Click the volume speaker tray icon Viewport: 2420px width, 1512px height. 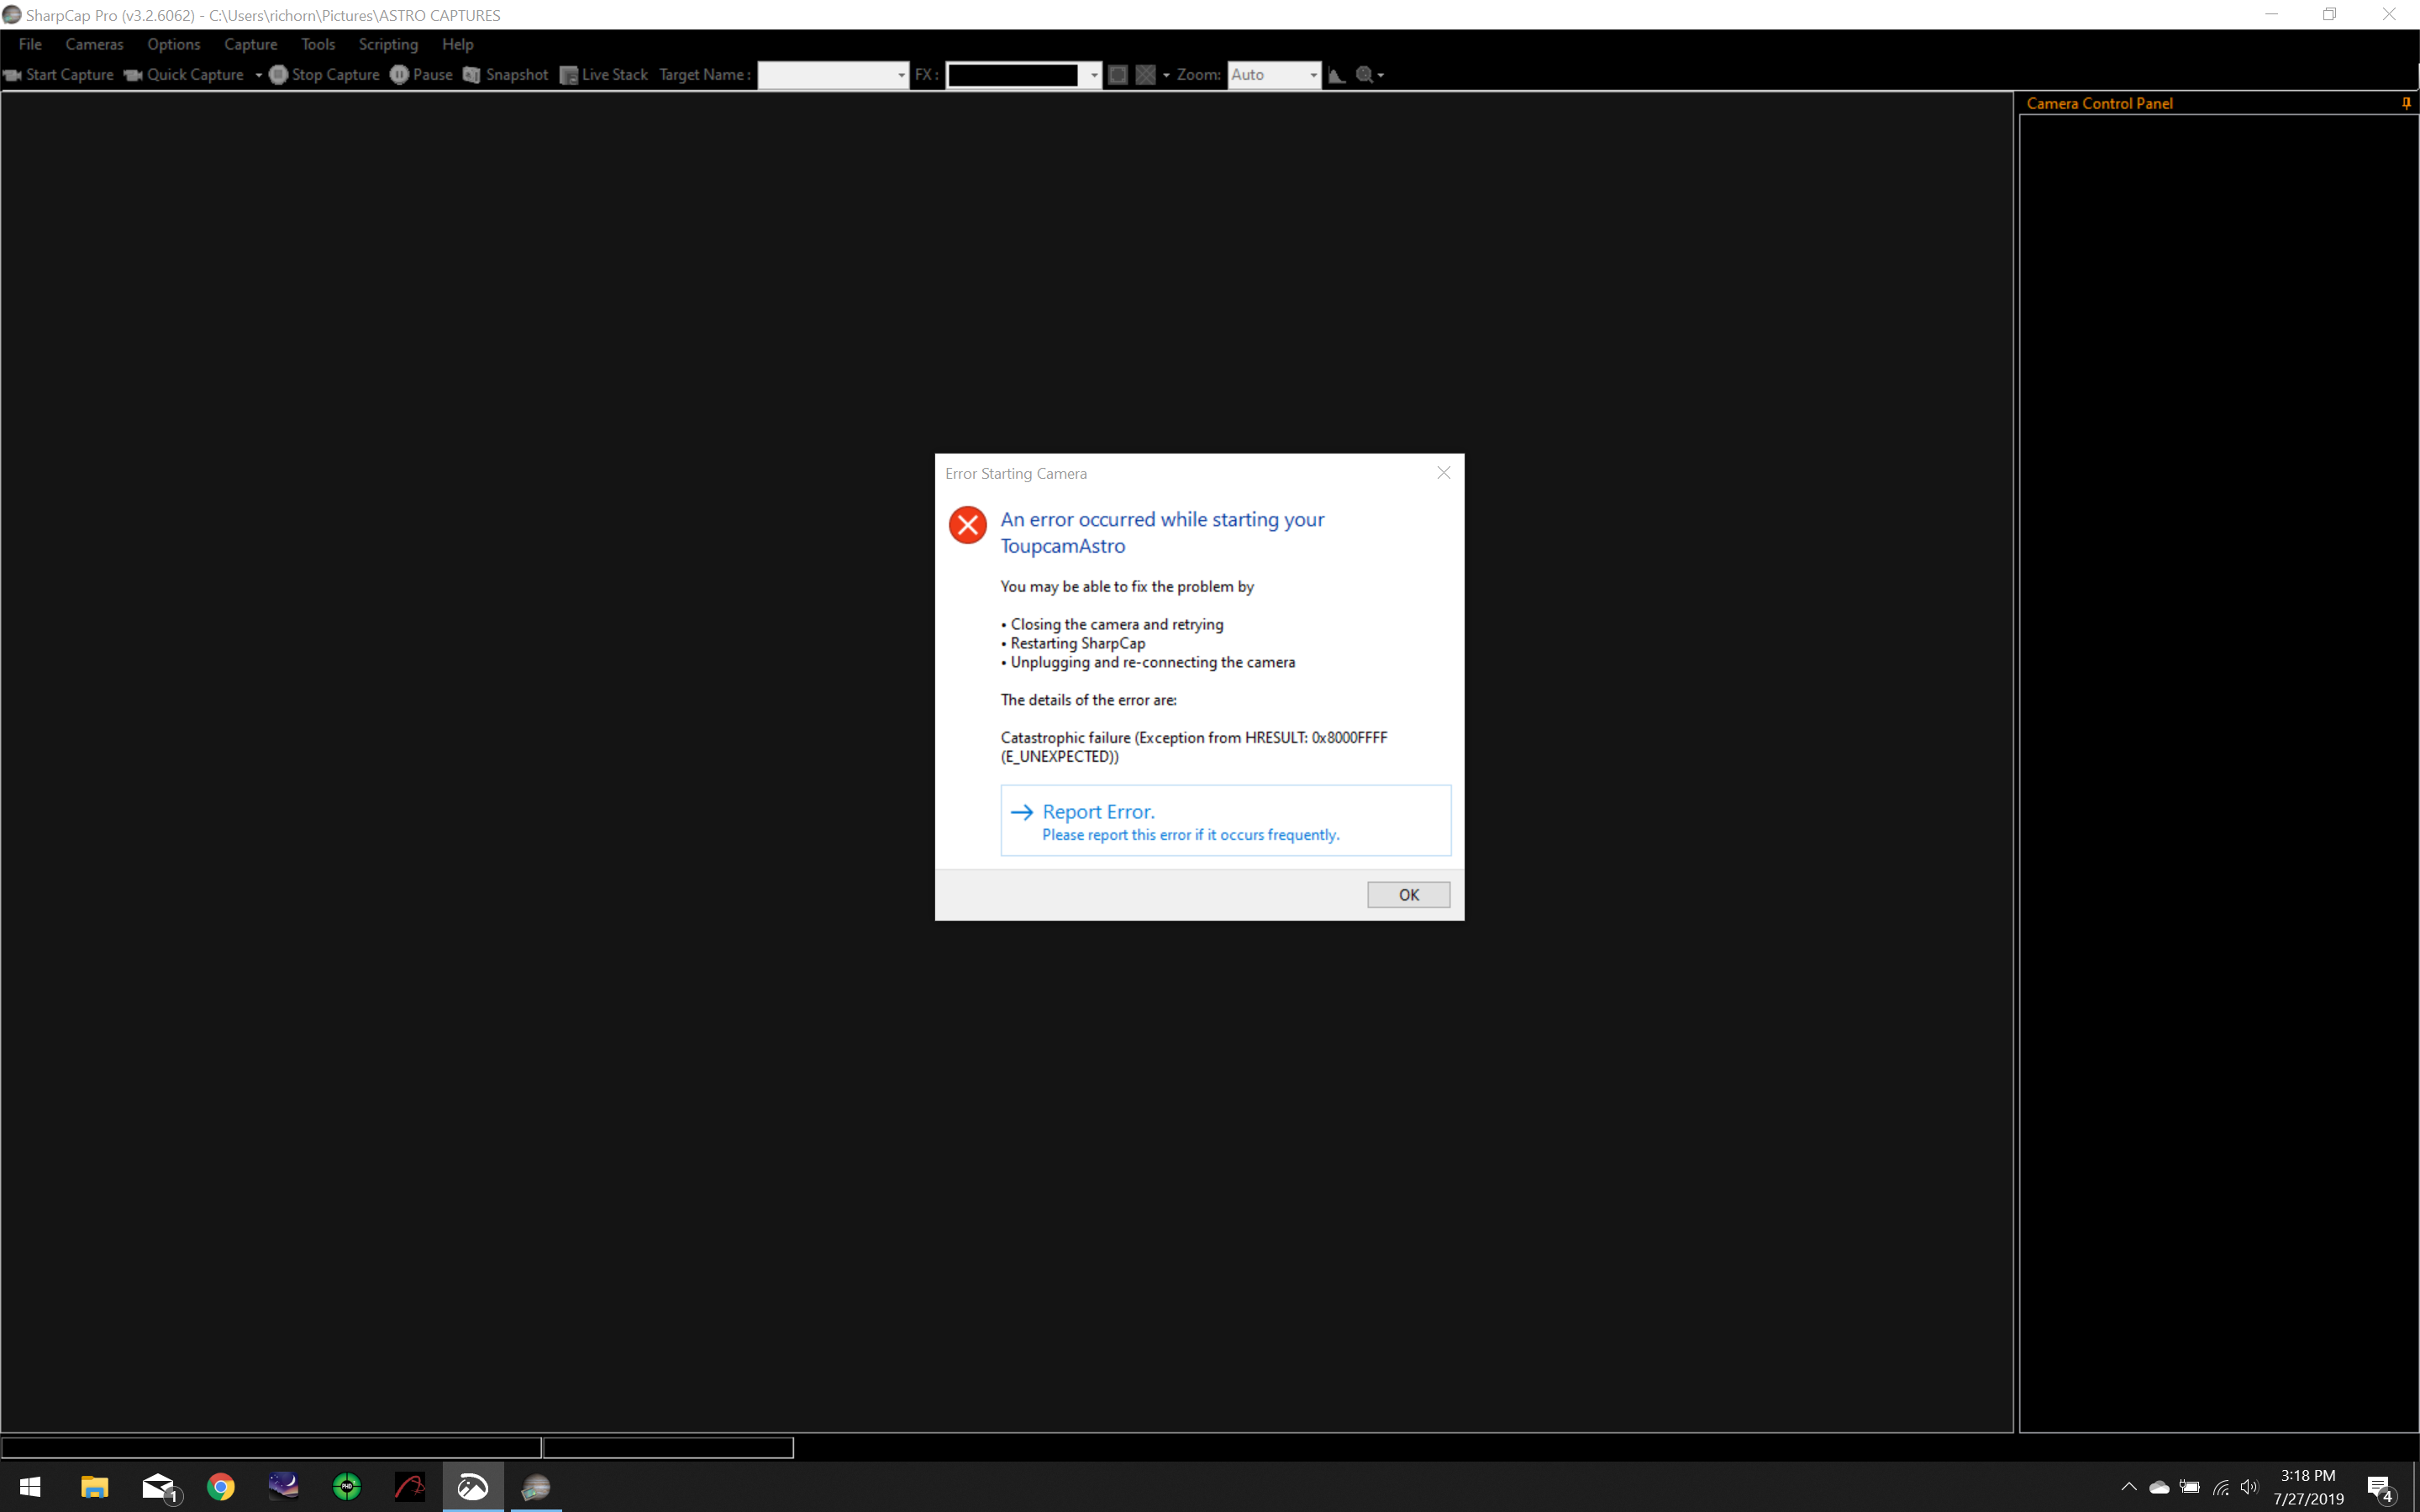[x=2250, y=1487]
